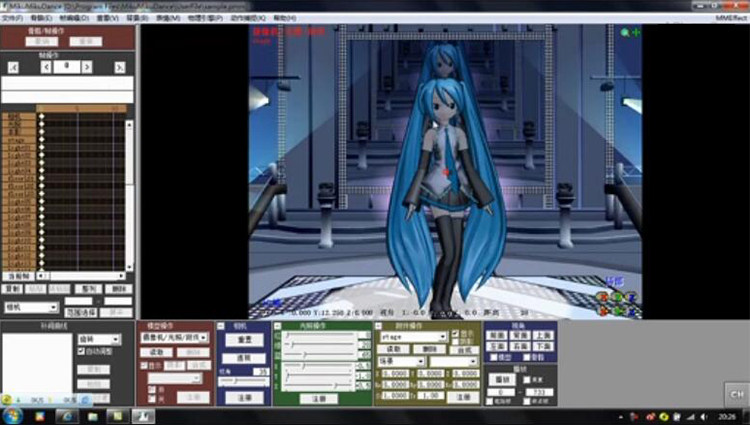Click the upper X axis rotate icon
Screen dimensions: 750x425
click(x=604, y=297)
